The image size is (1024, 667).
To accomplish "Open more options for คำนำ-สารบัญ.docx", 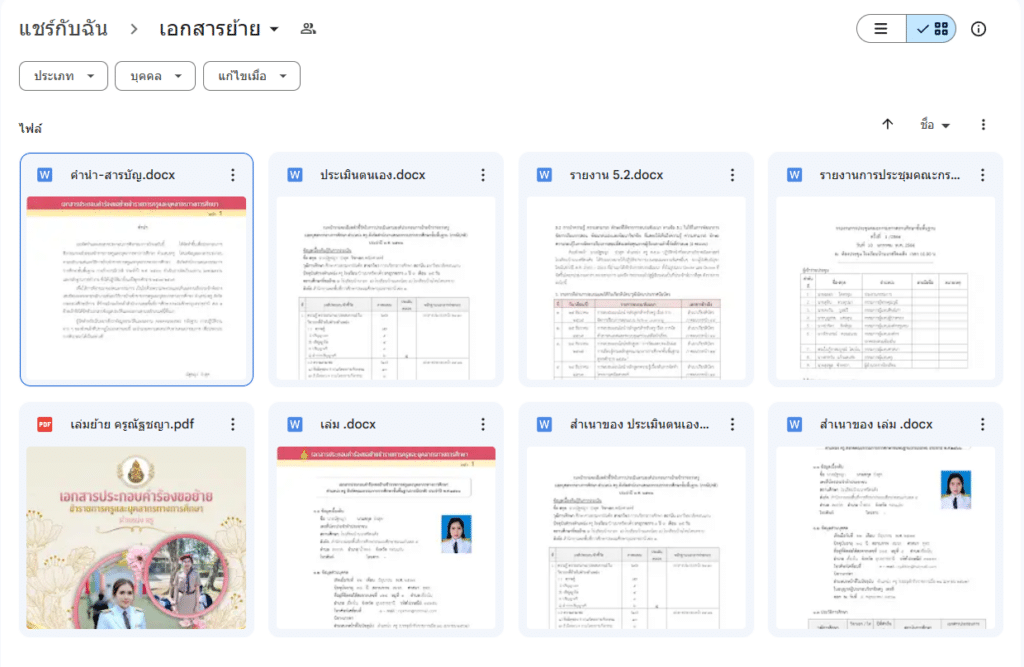I will (233, 175).
